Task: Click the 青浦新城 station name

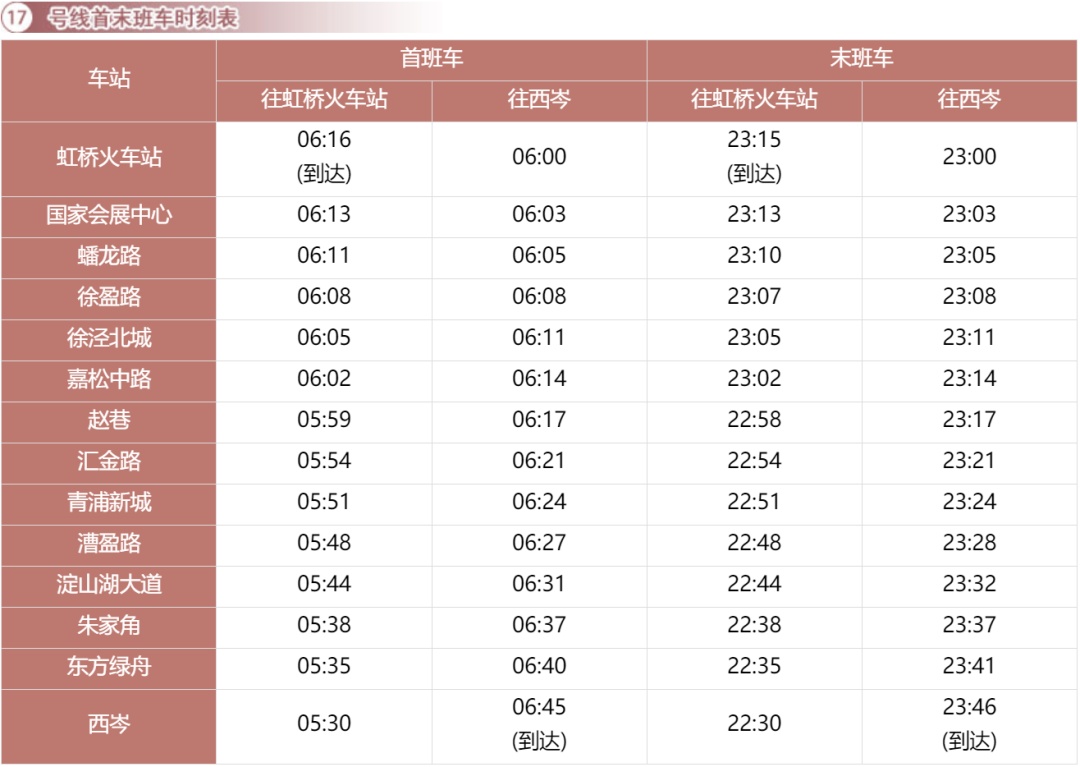Action: (109, 502)
